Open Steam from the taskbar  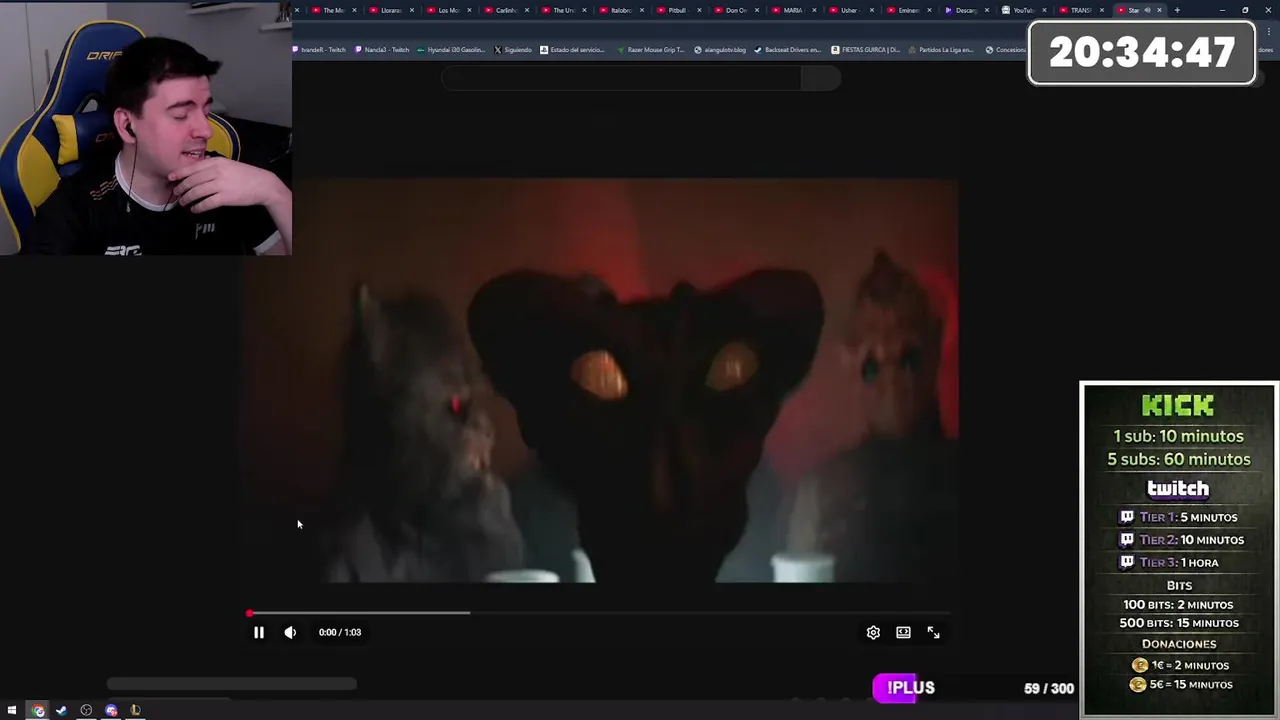coord(62,710)
